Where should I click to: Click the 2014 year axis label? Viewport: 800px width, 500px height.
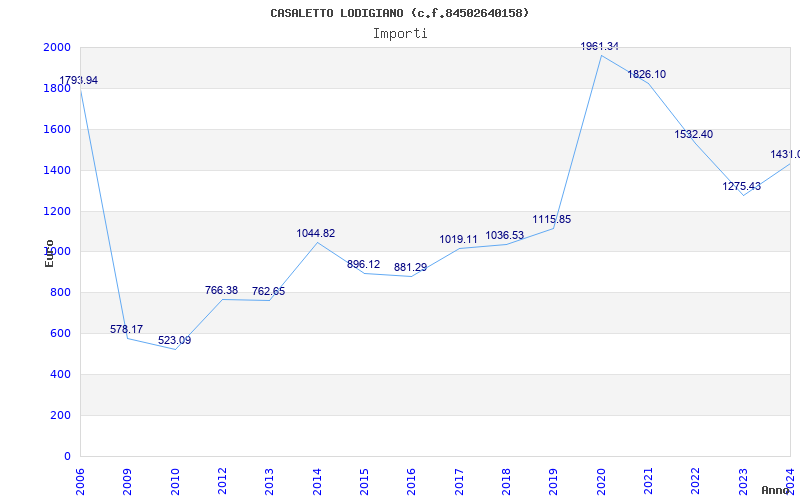pyautogui.click(x=317, y=481)
